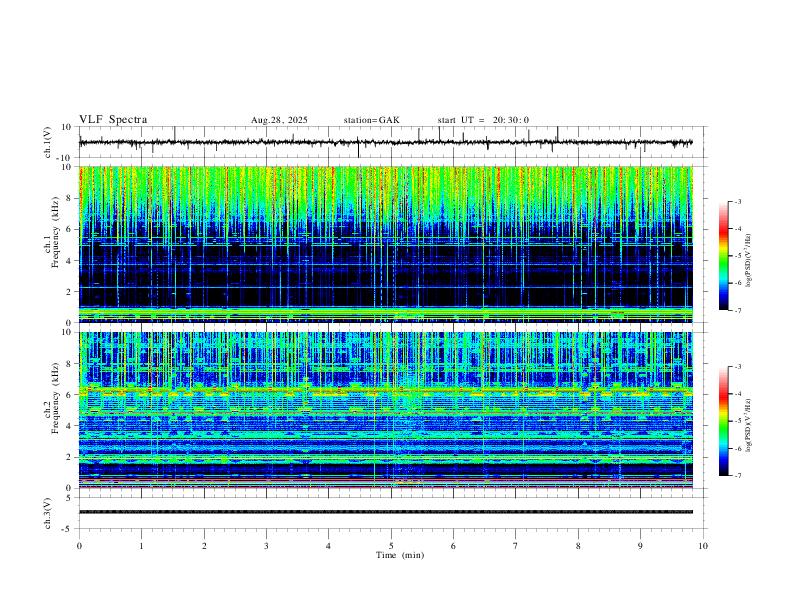Click the time axis tick label '0'

pos(79,546)
